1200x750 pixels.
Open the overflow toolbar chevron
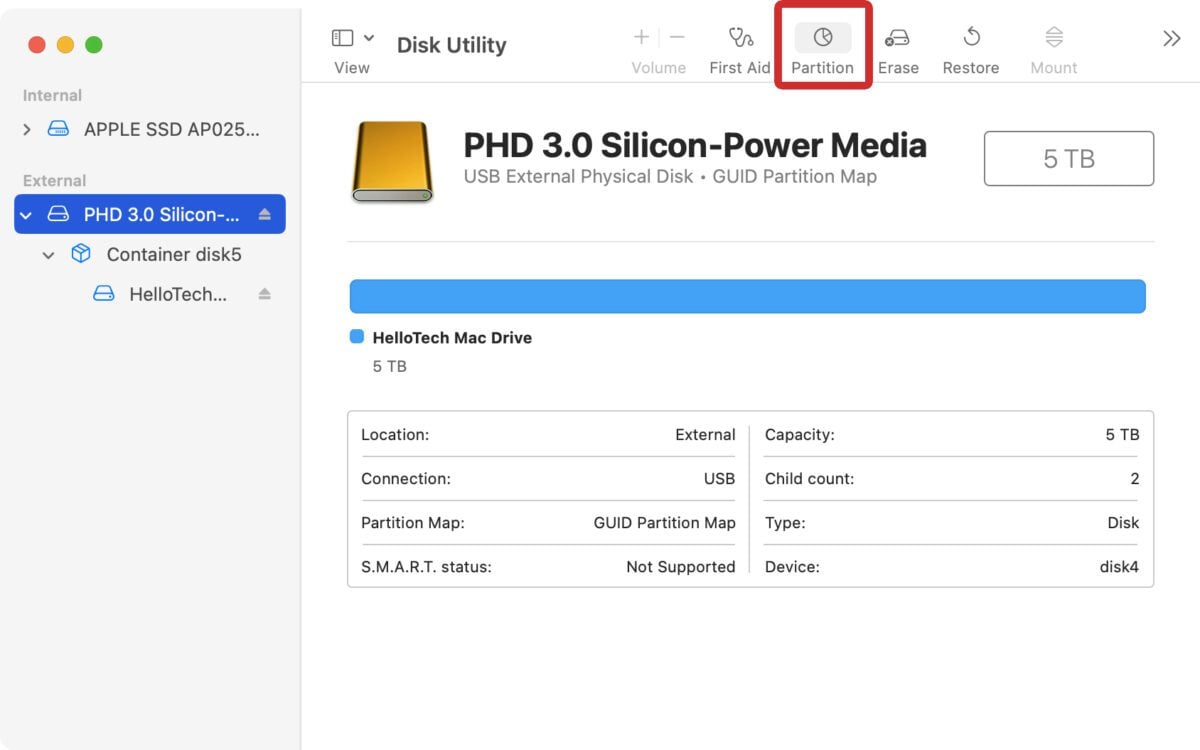click(1170, 38)
